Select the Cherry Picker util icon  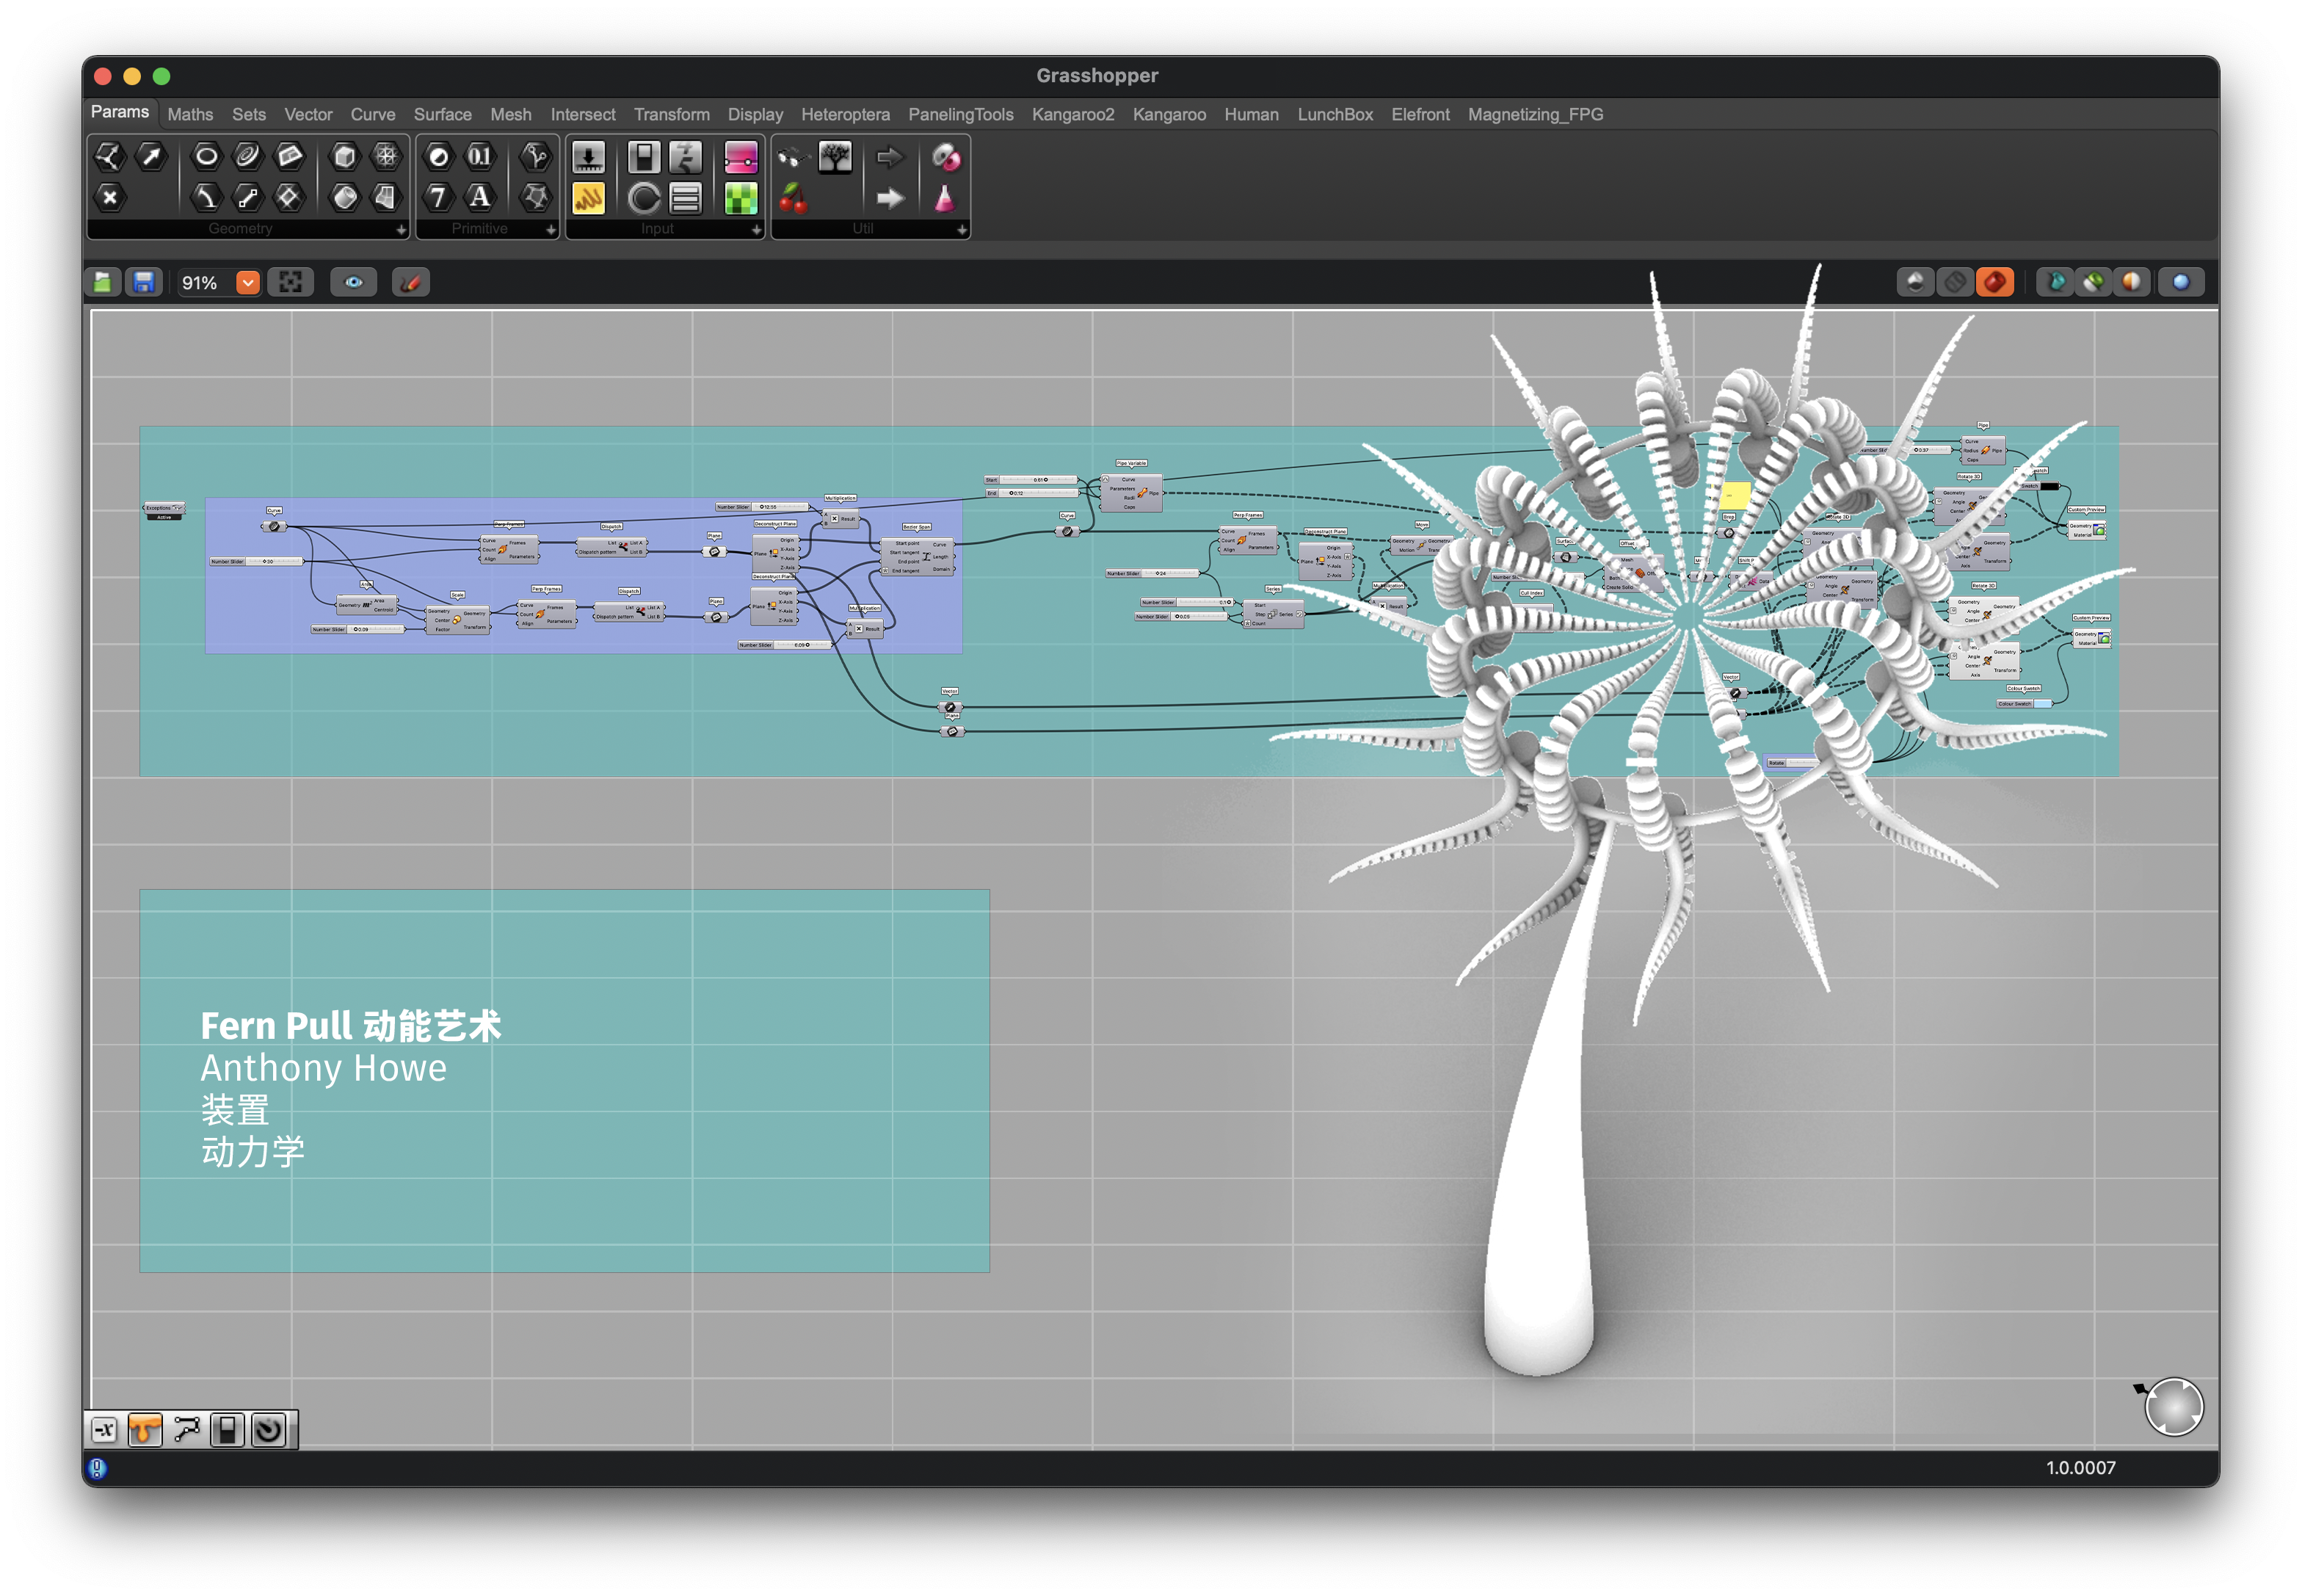793,198
